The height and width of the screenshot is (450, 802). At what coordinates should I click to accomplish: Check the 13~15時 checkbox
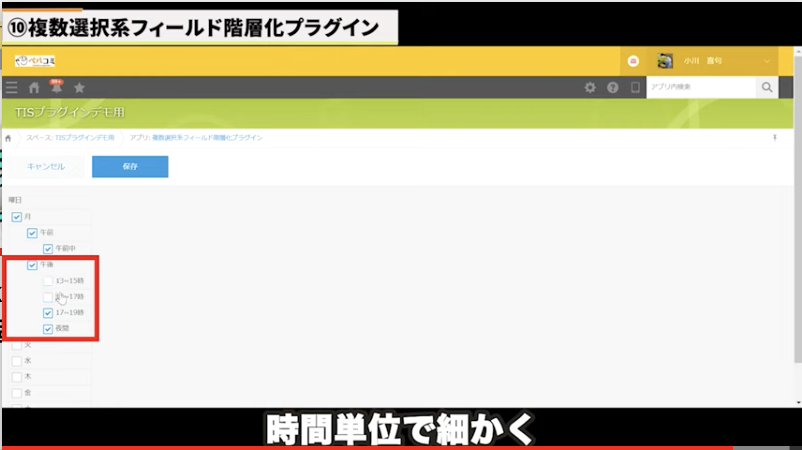pos(48,281)
